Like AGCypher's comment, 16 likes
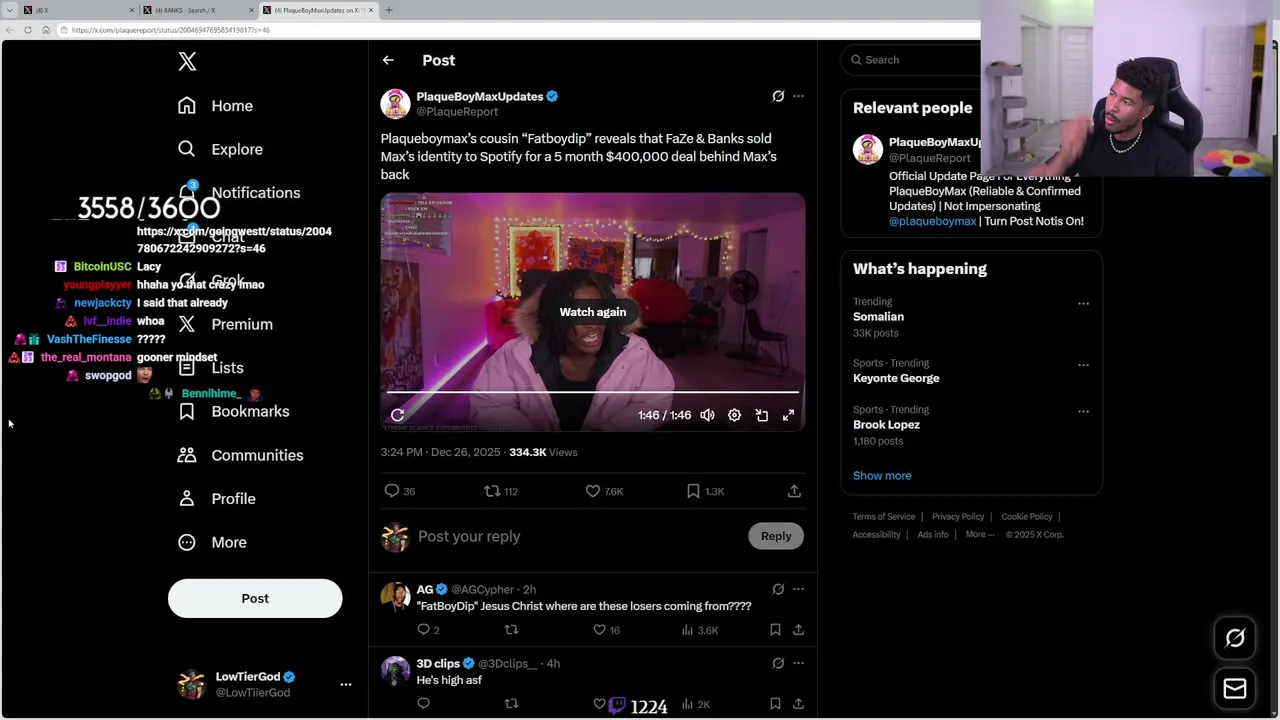The image size is (1280, 720). [607, 630]
